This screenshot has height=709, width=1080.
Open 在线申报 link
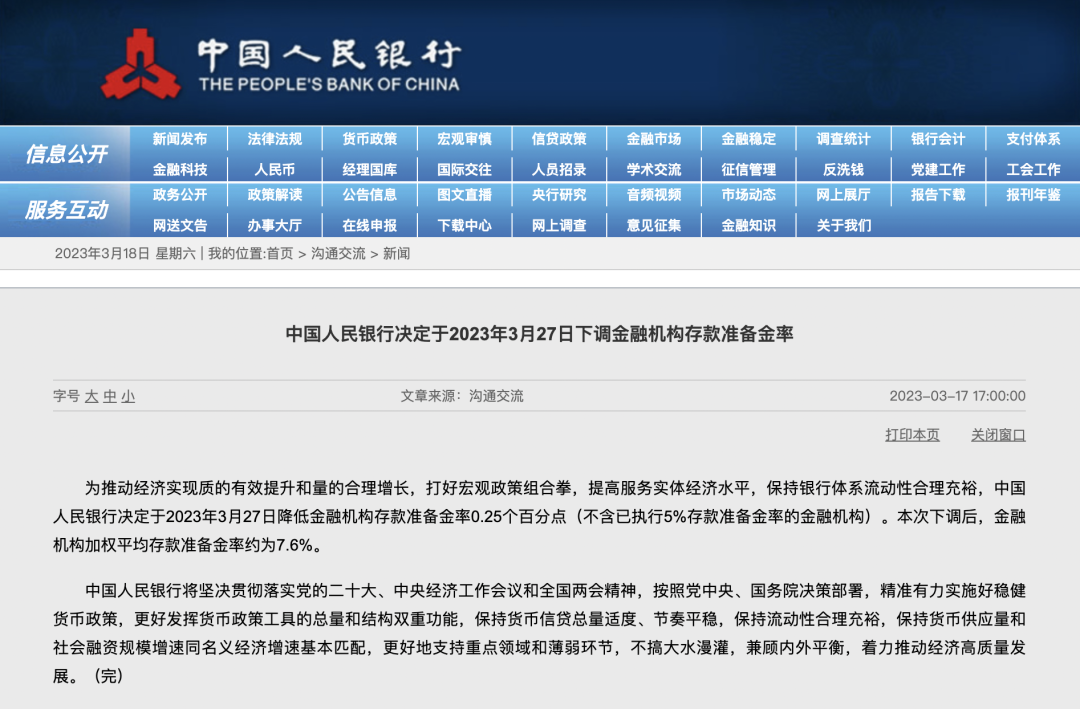[x=370, y=225]
